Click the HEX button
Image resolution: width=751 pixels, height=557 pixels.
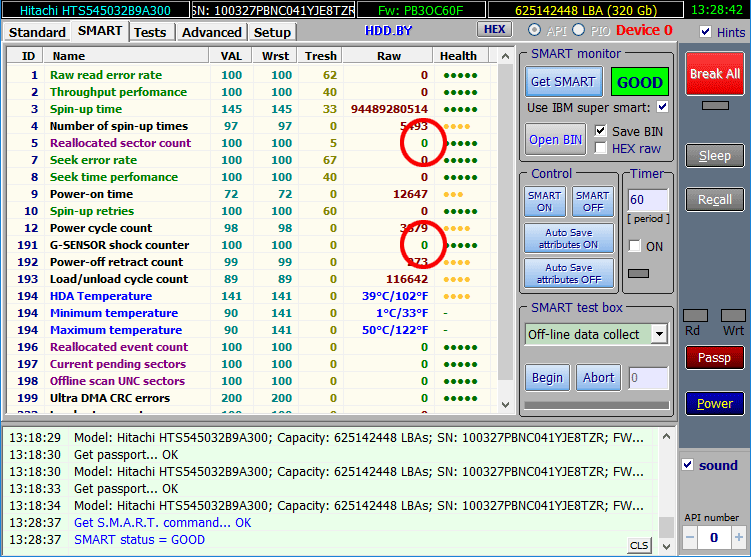[494, 30]
